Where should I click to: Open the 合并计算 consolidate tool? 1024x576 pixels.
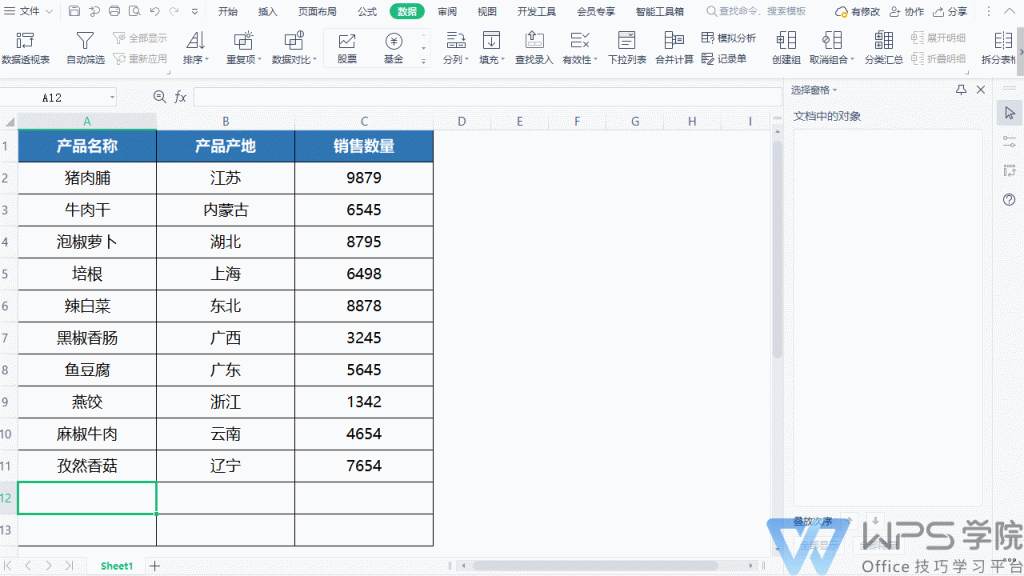click(674, 48)
